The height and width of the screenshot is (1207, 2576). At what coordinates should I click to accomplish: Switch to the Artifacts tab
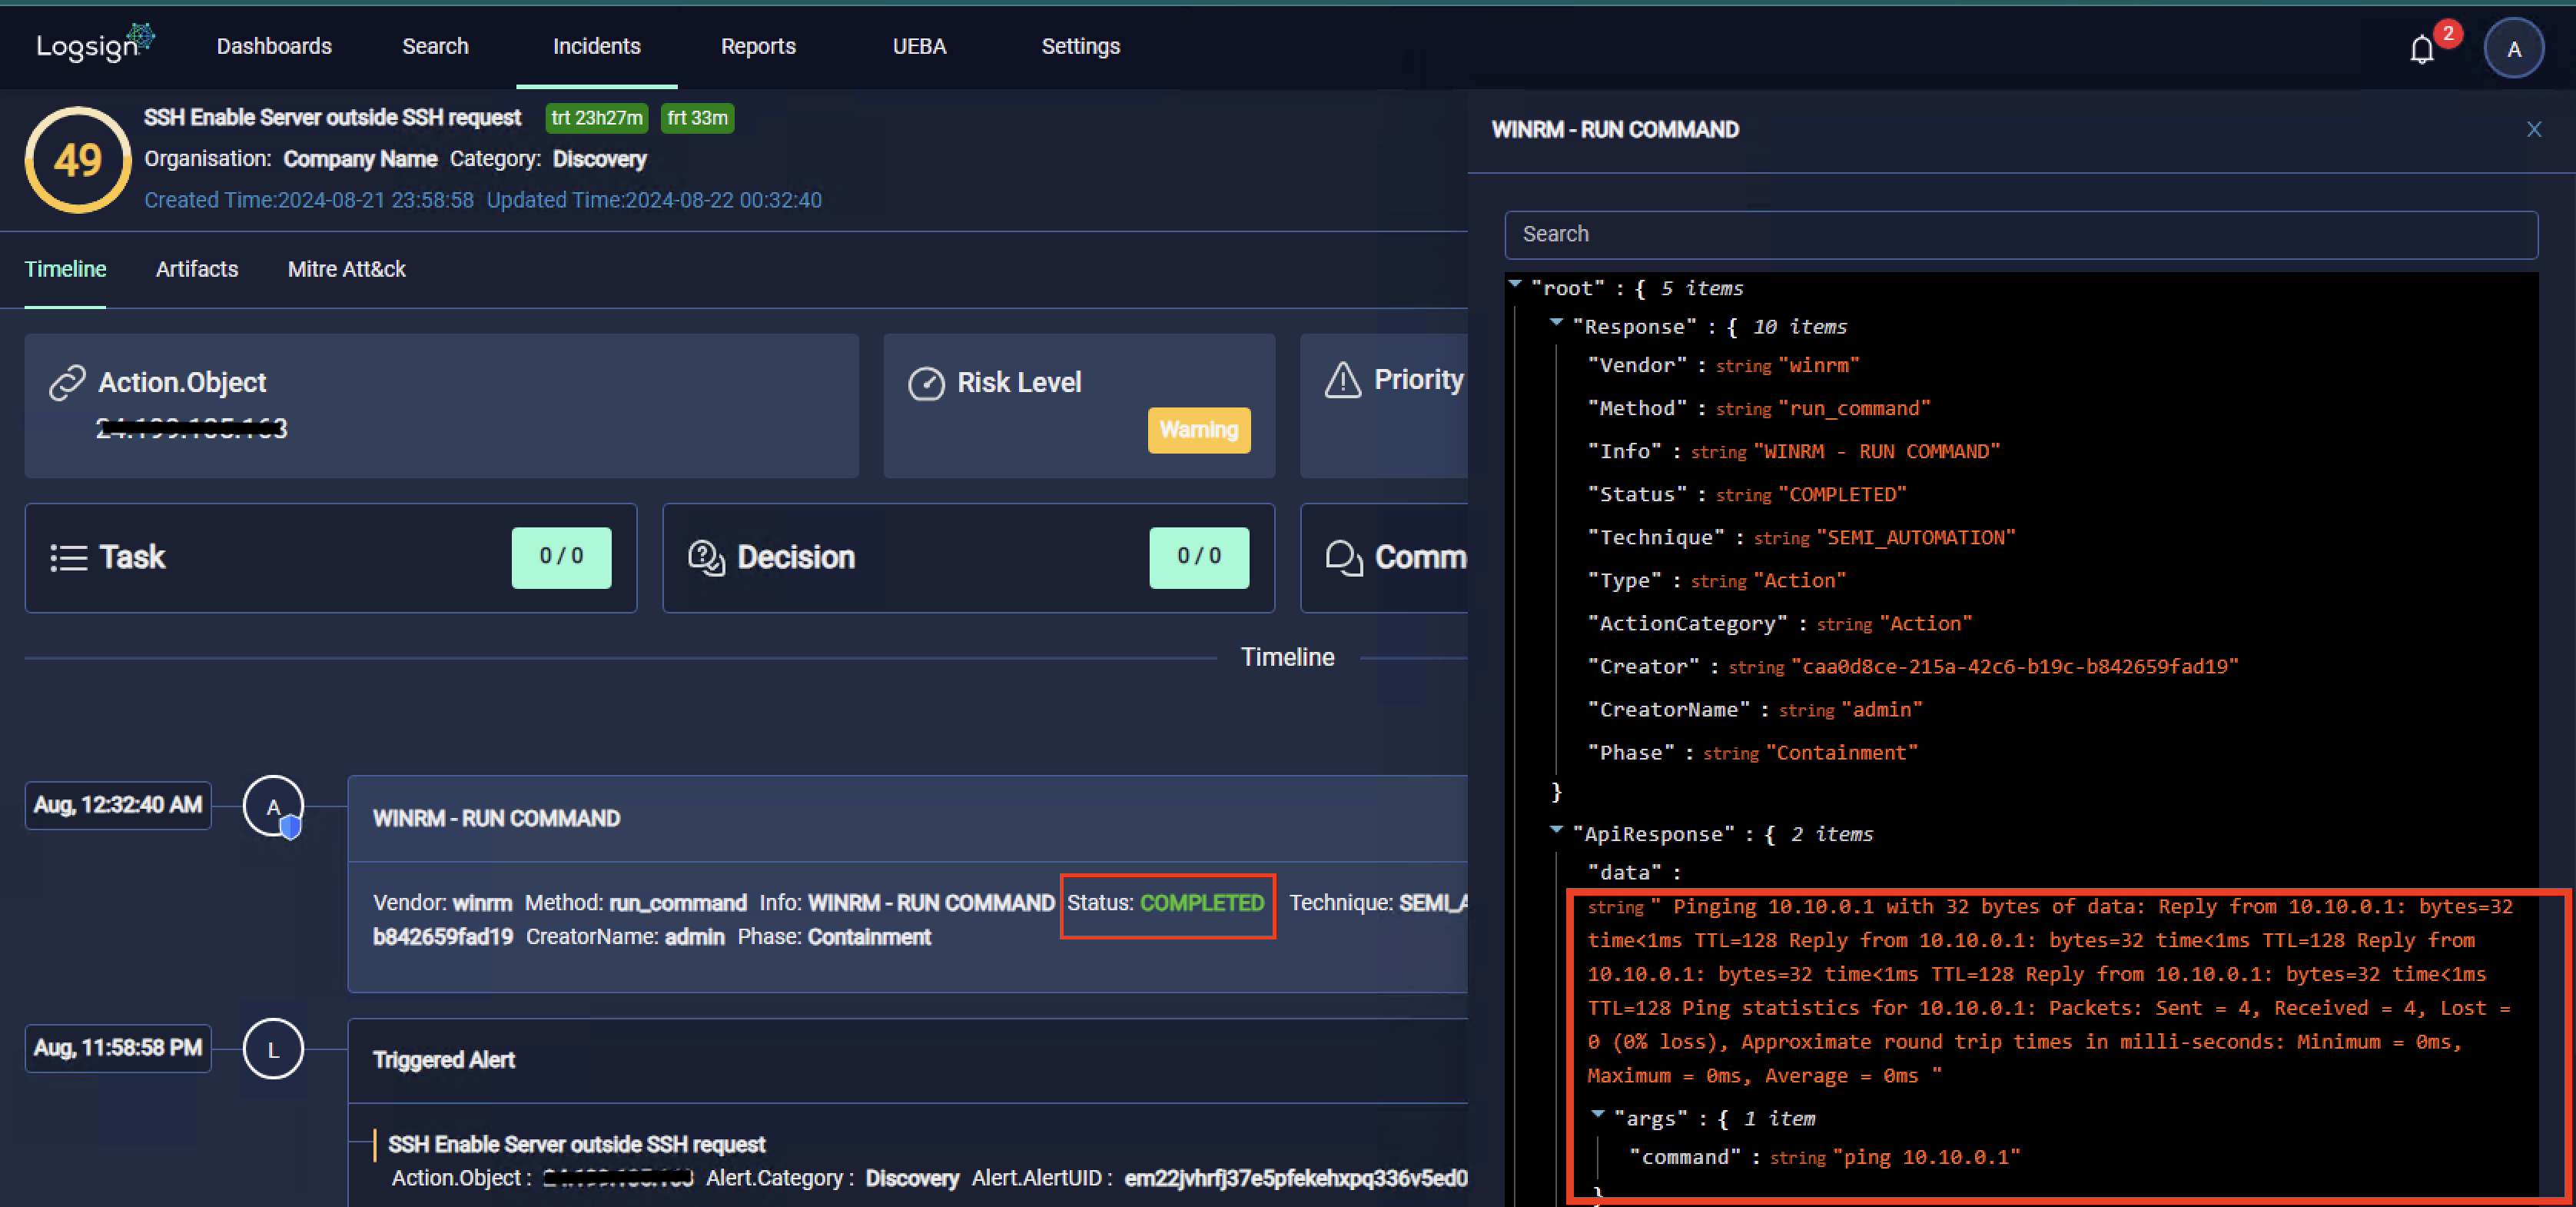click(196, 269)
